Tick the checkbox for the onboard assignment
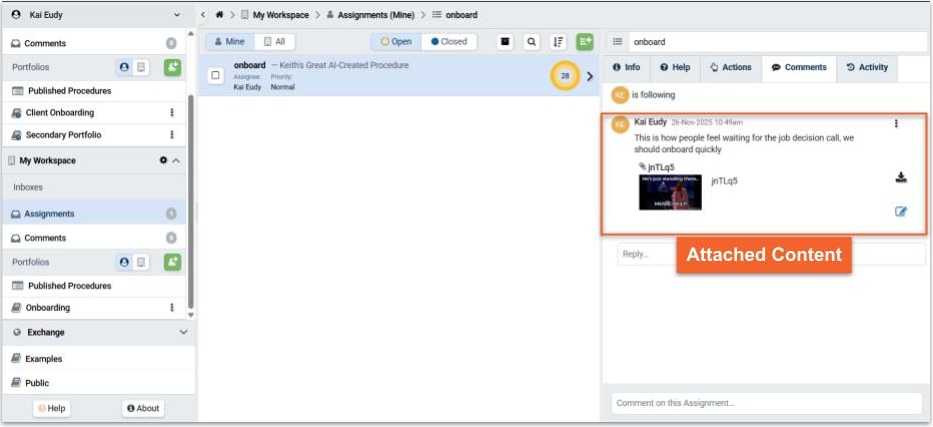Screen dimensions: 933x427 (215, 76)
